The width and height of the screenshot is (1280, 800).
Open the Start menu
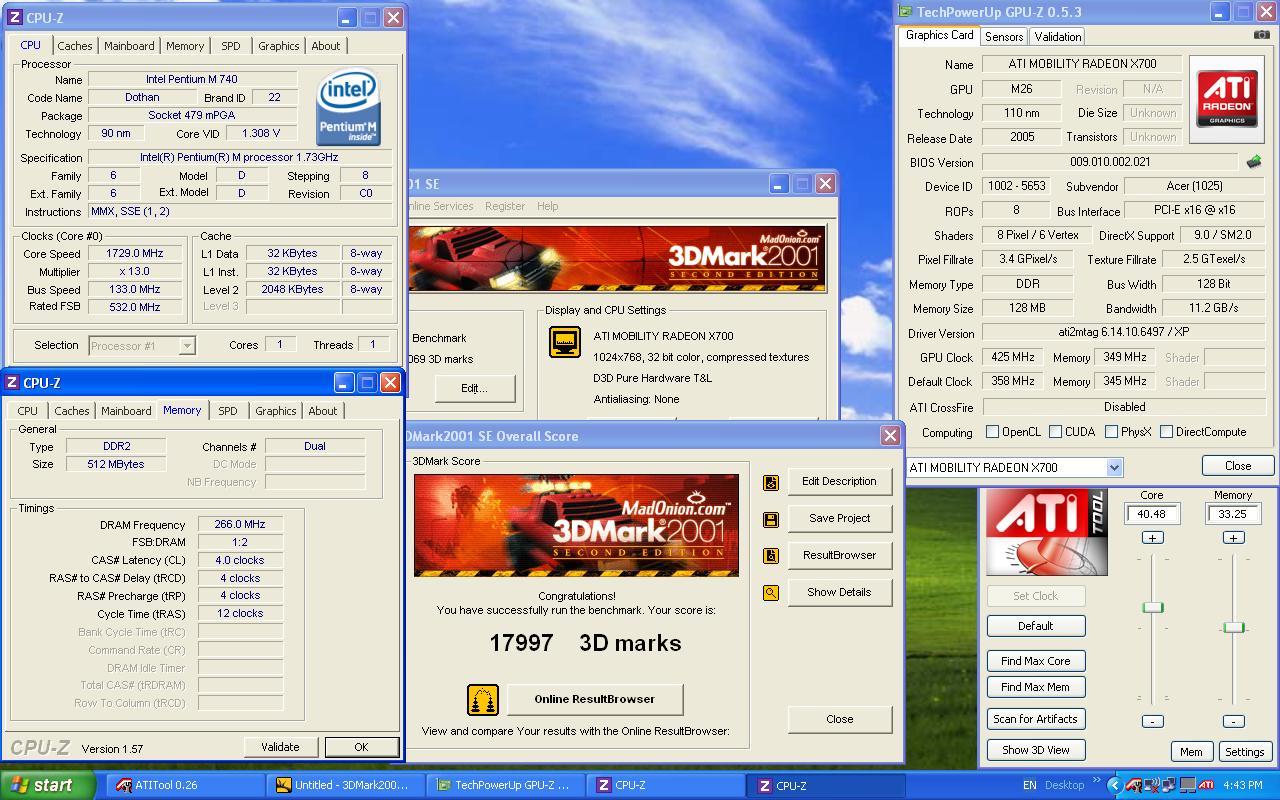pos(48,785)
